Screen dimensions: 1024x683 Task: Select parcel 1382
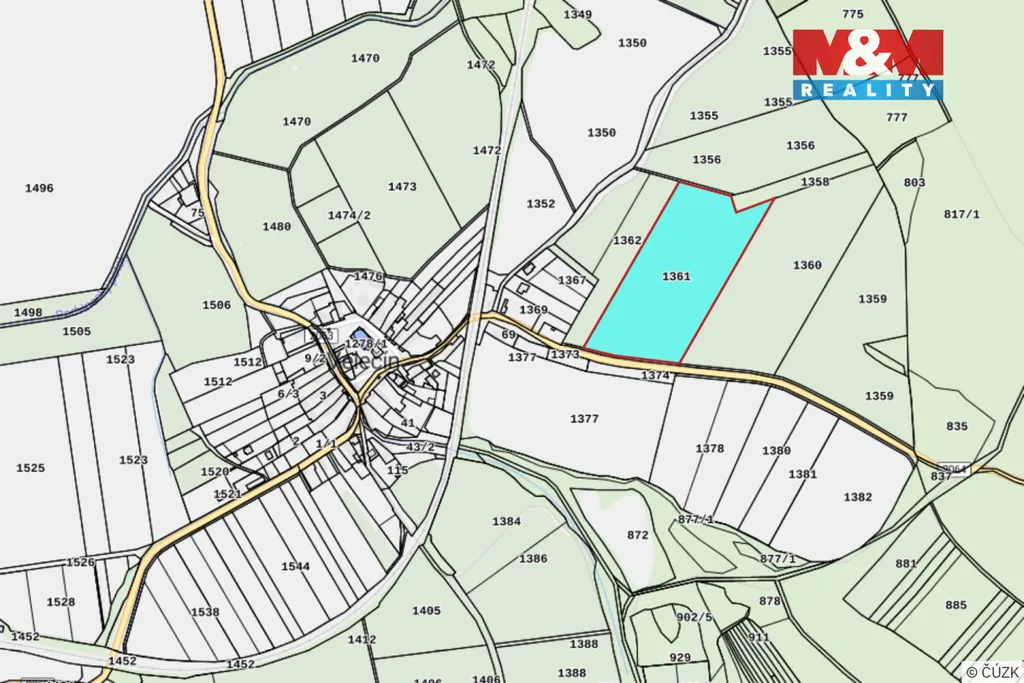[857, 497]
